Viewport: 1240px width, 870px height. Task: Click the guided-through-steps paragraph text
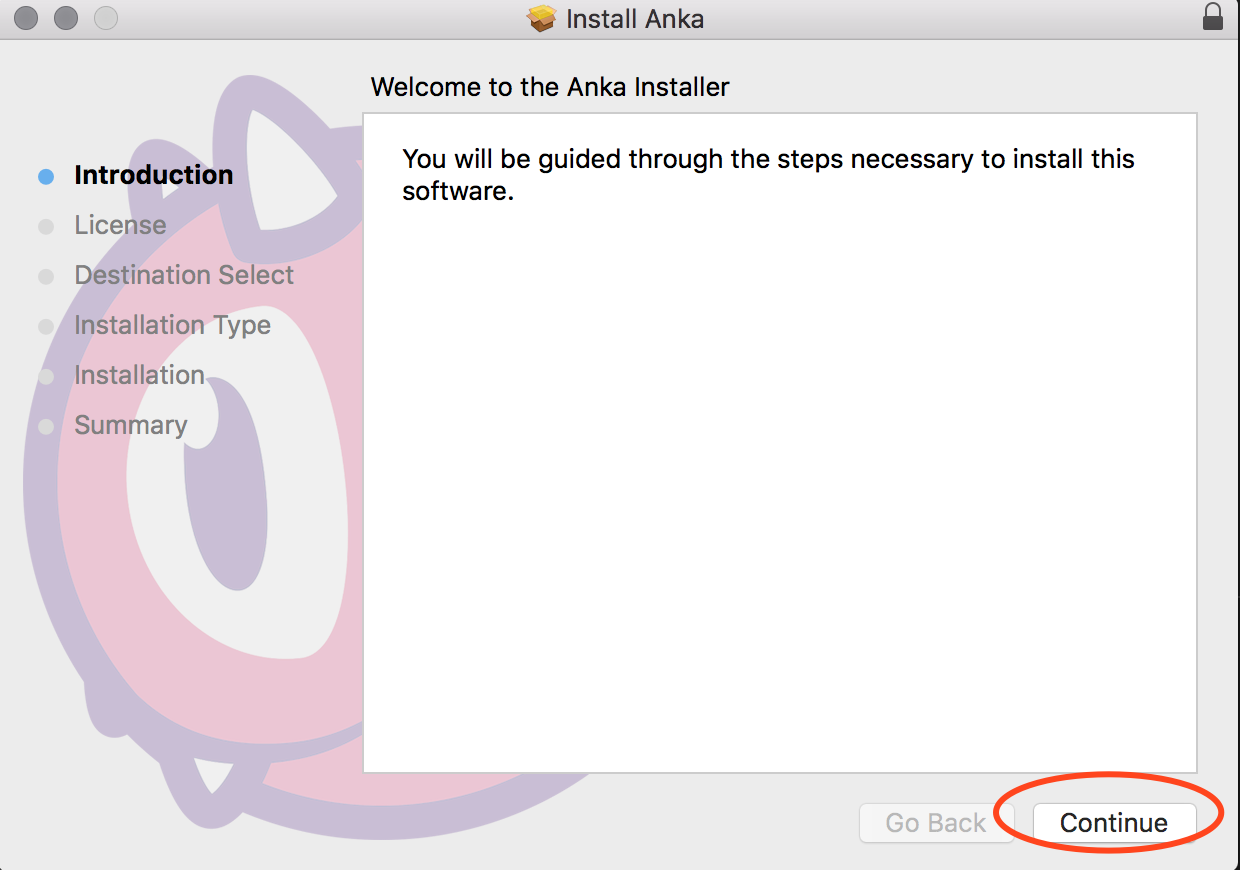pos(768,174)
